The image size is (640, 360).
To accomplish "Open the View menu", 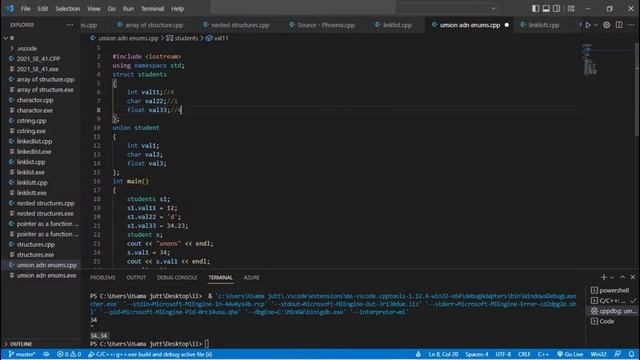I will coord(93,9).
